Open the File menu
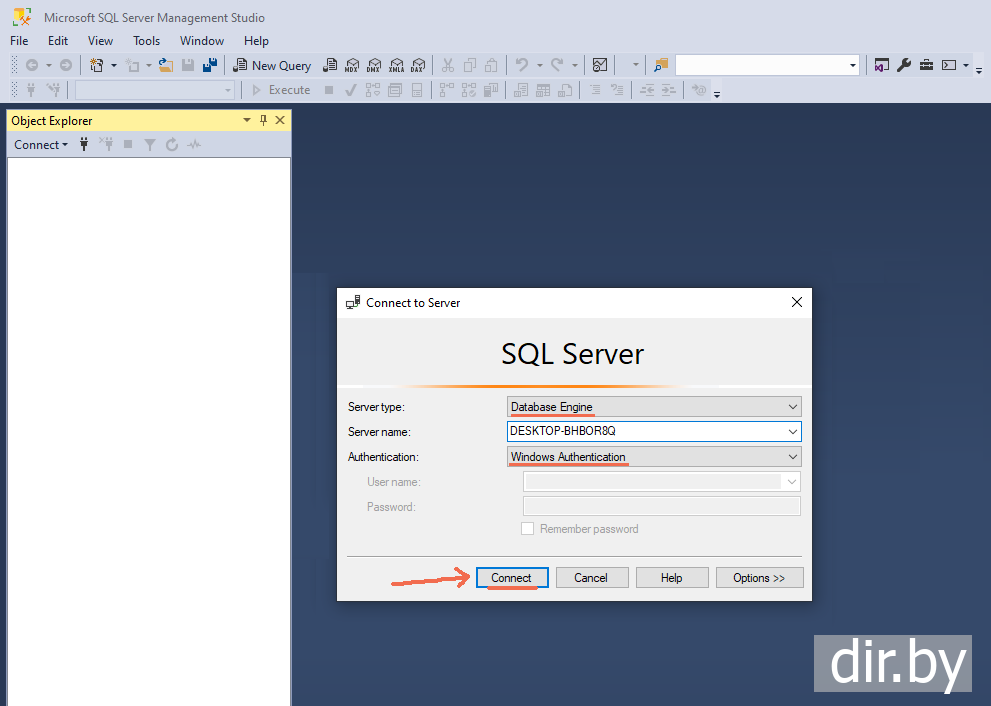This screenshot has height=706, width=991. click(18, 41)
